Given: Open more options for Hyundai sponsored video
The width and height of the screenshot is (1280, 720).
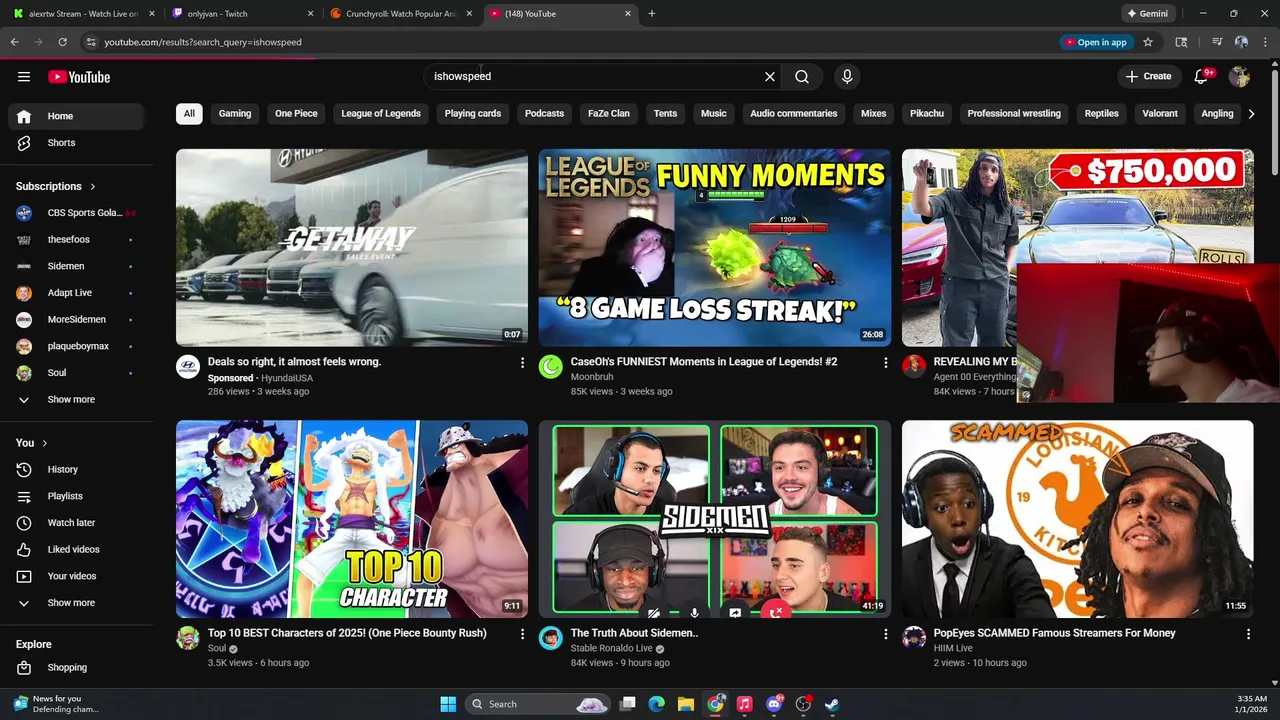Looking at the screenshot, I should [x=522, y=363].
